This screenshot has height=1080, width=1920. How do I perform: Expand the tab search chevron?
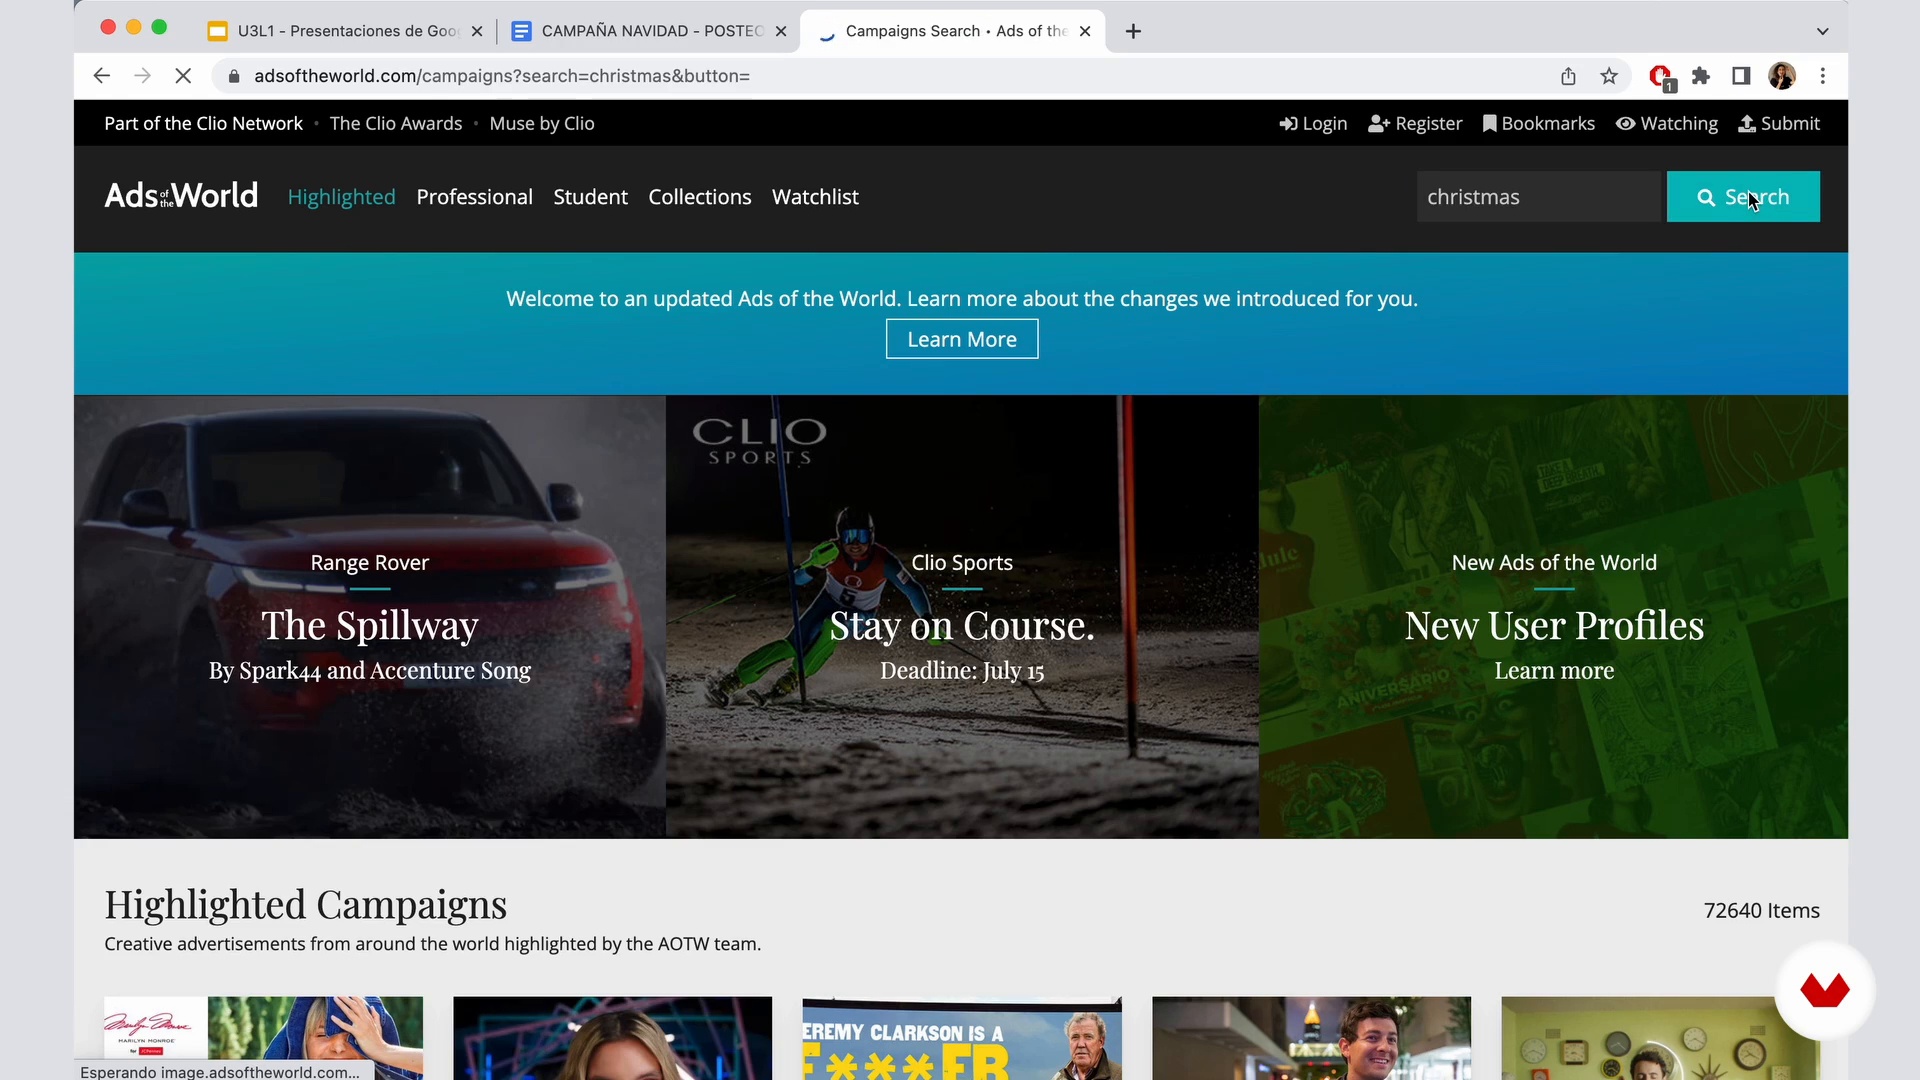1822,31
